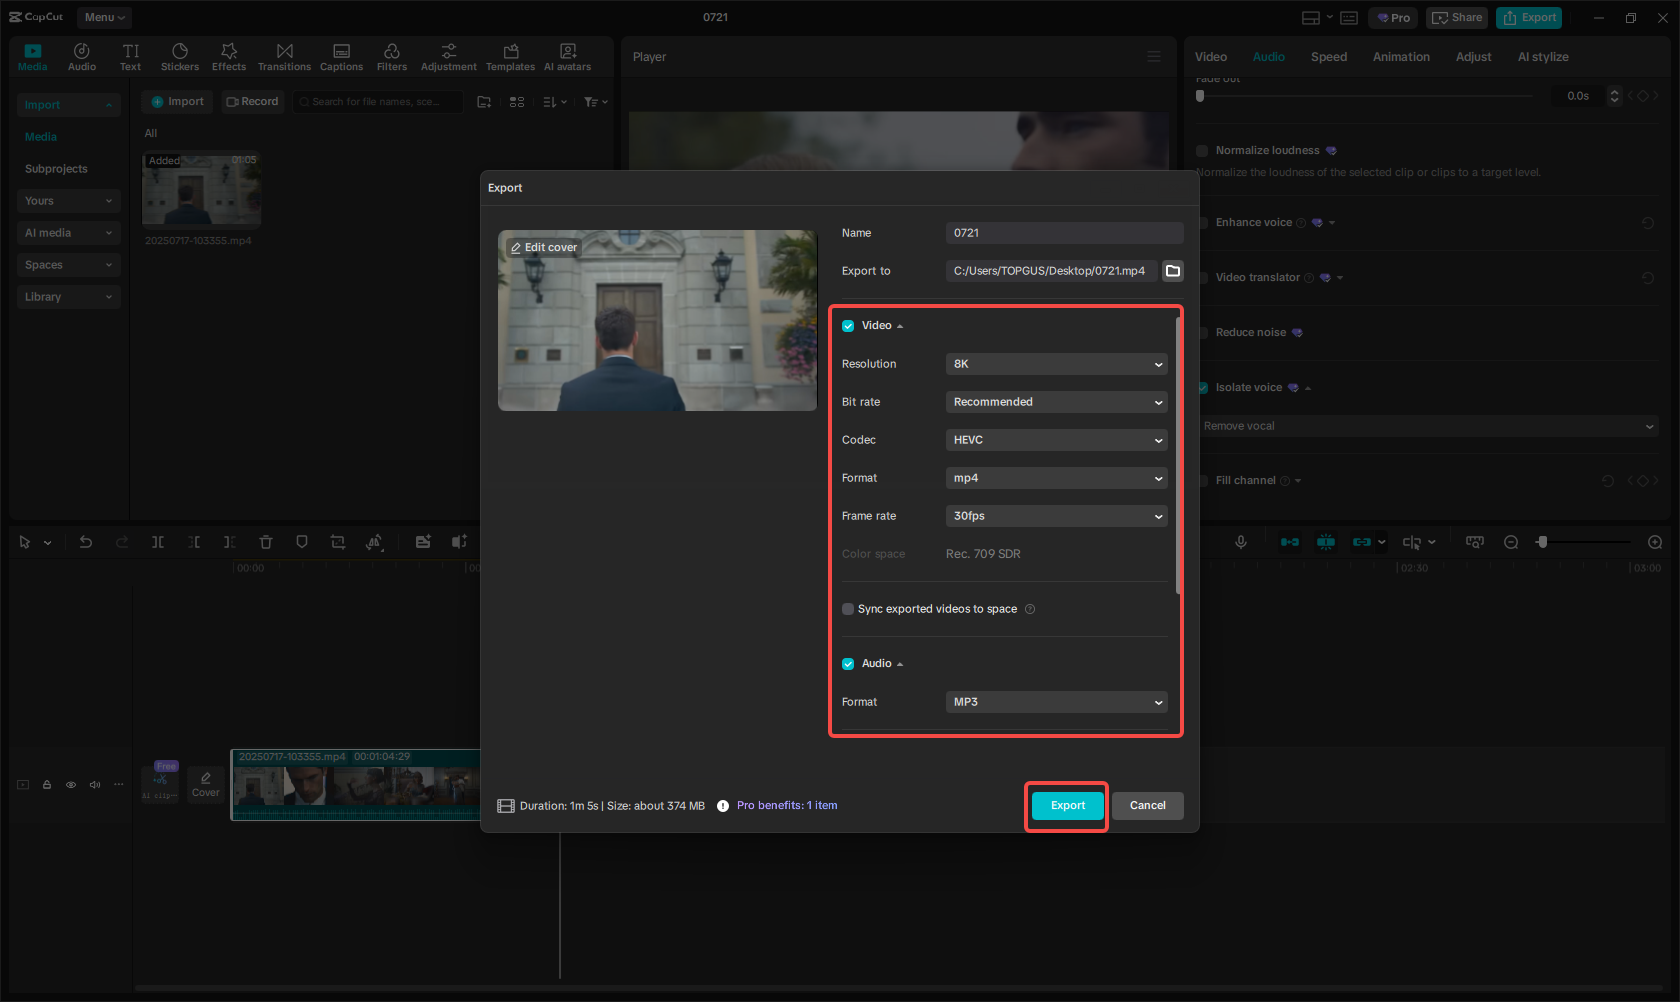This screenshot has width=1680, height=1002.
Task: Enable Sync exported videos to space
Action: point(847,608)
